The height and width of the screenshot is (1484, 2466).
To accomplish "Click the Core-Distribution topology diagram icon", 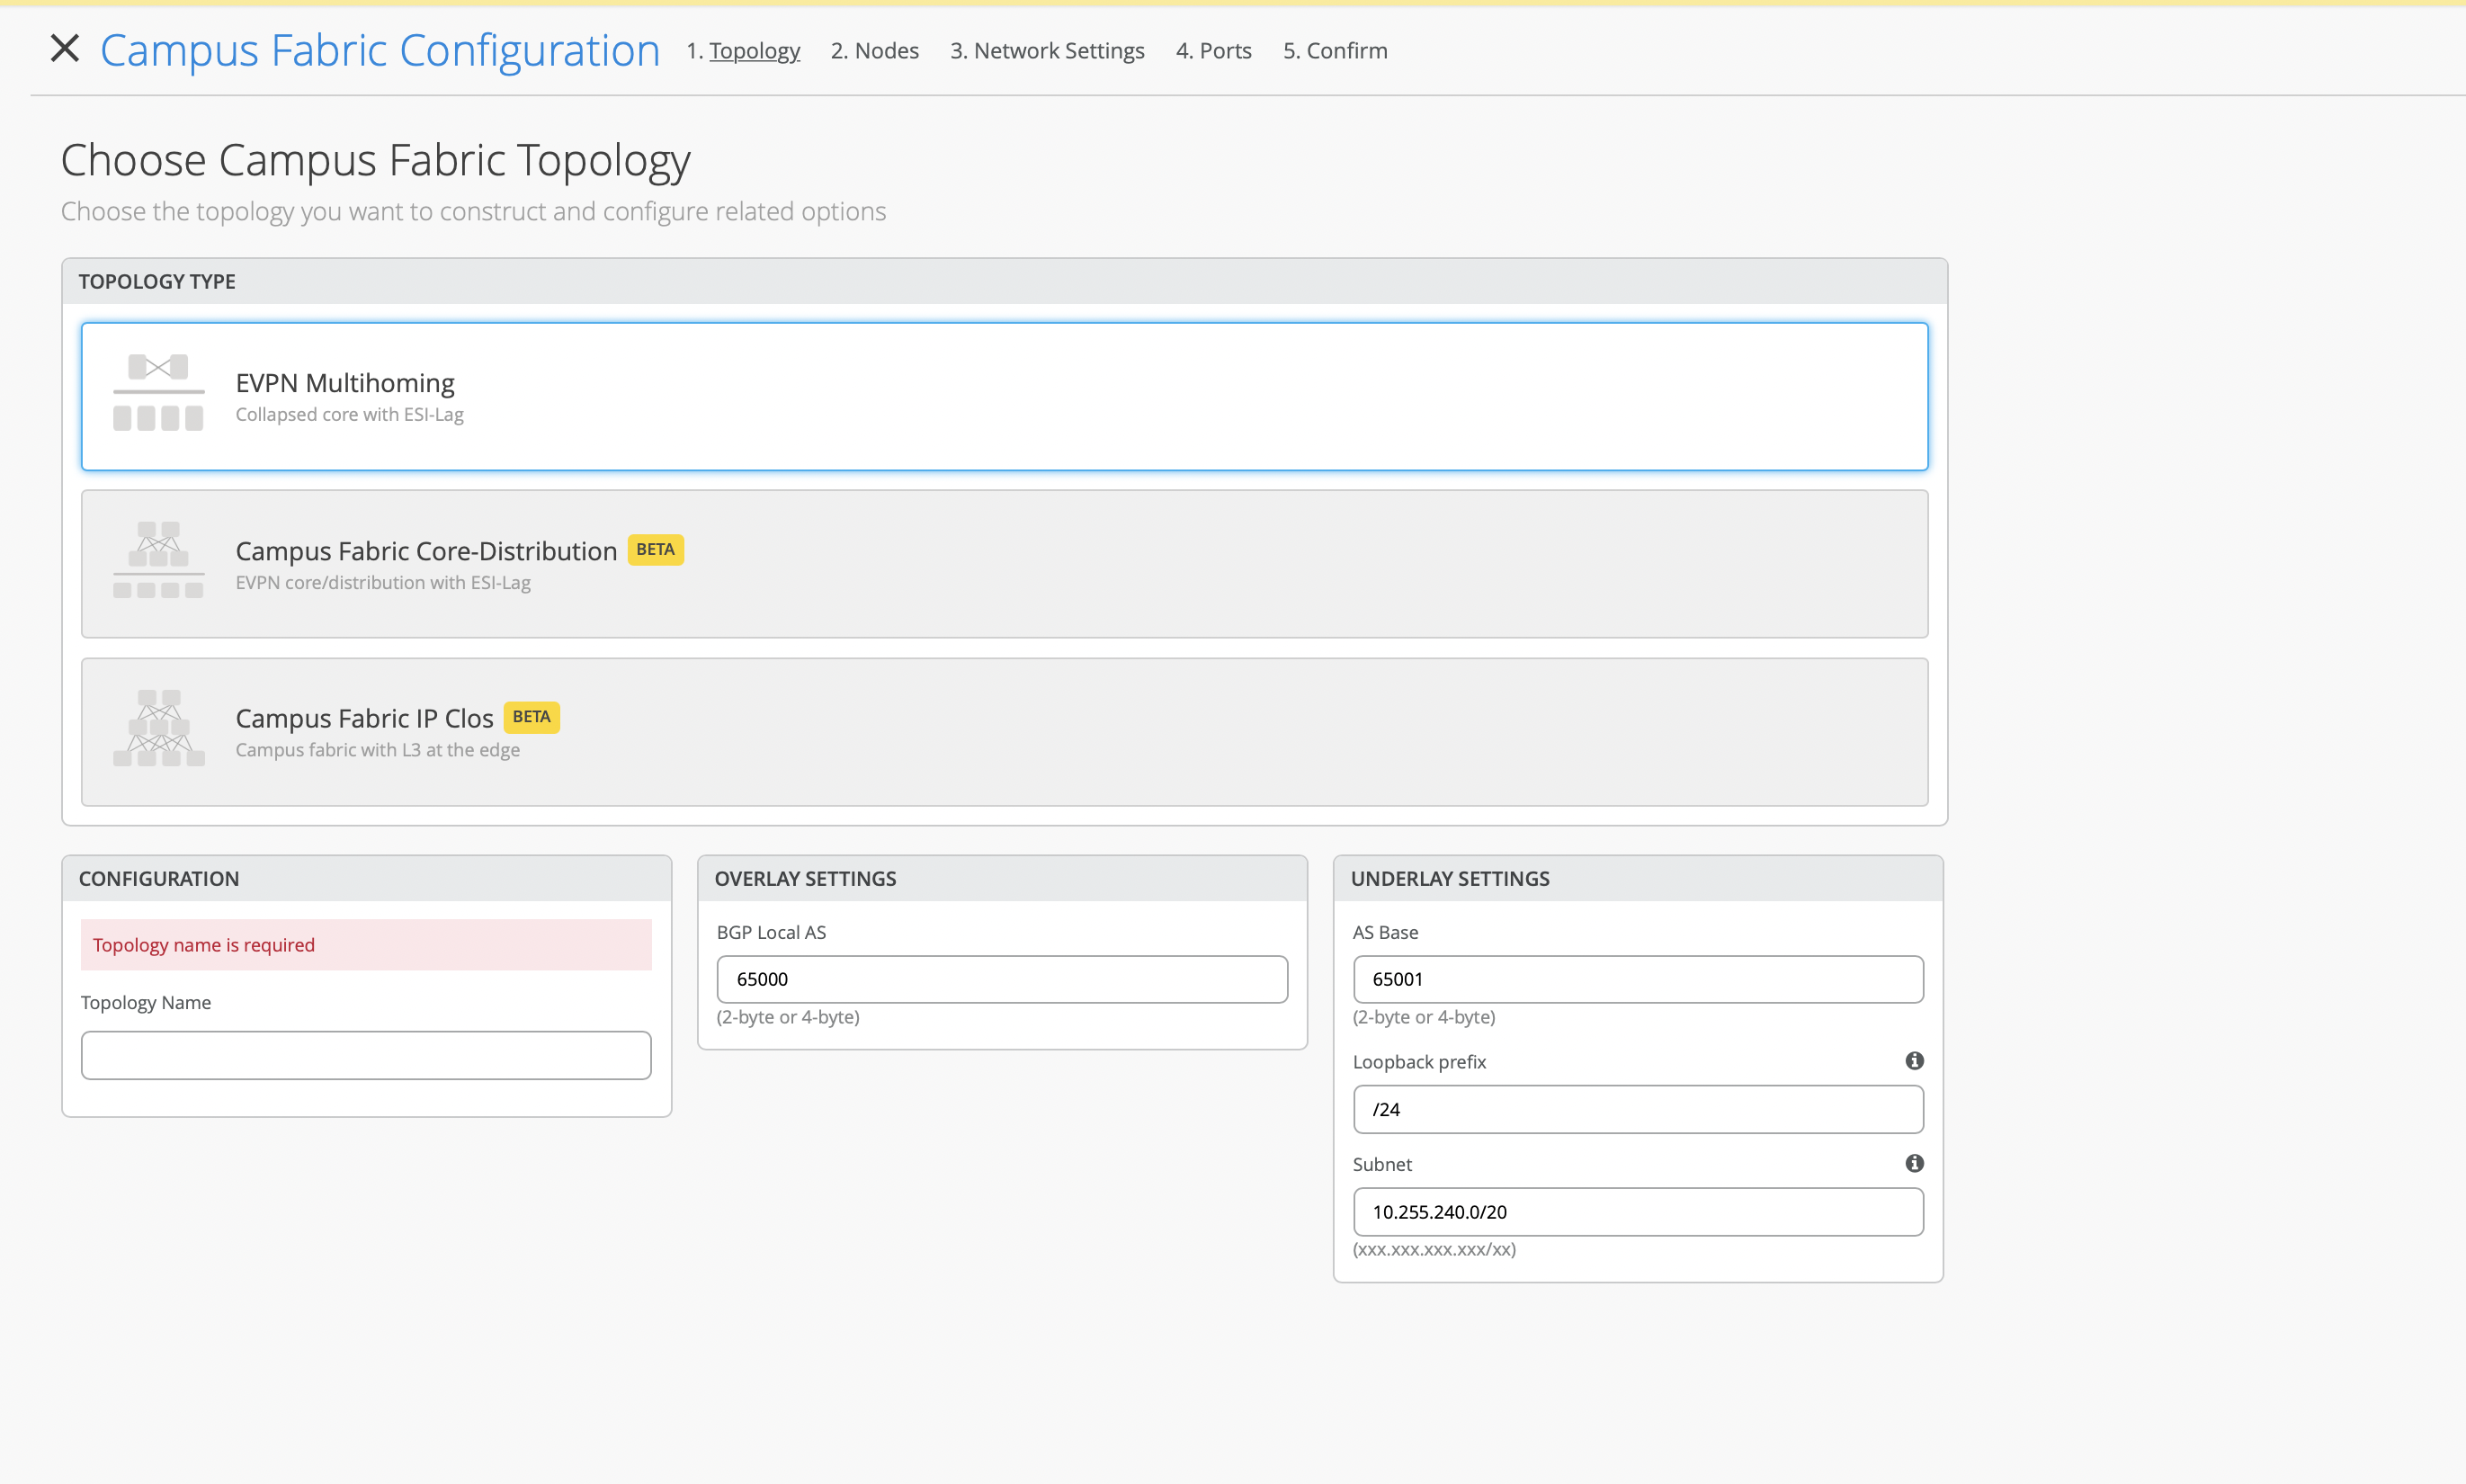I will point(158,560).
